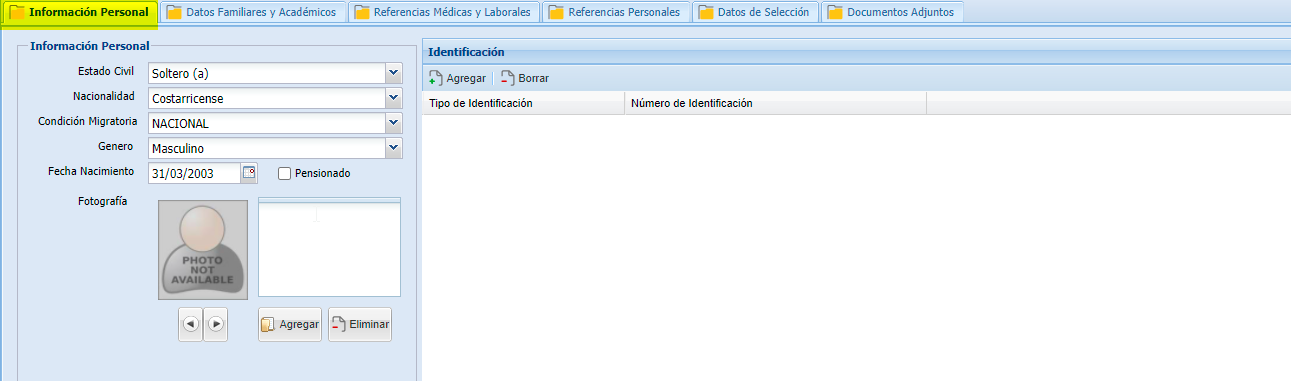Viewport: 1291px width, 381px height.
Task: Open Referencias Médicas y Laborales tab
Action: point(445,12)
